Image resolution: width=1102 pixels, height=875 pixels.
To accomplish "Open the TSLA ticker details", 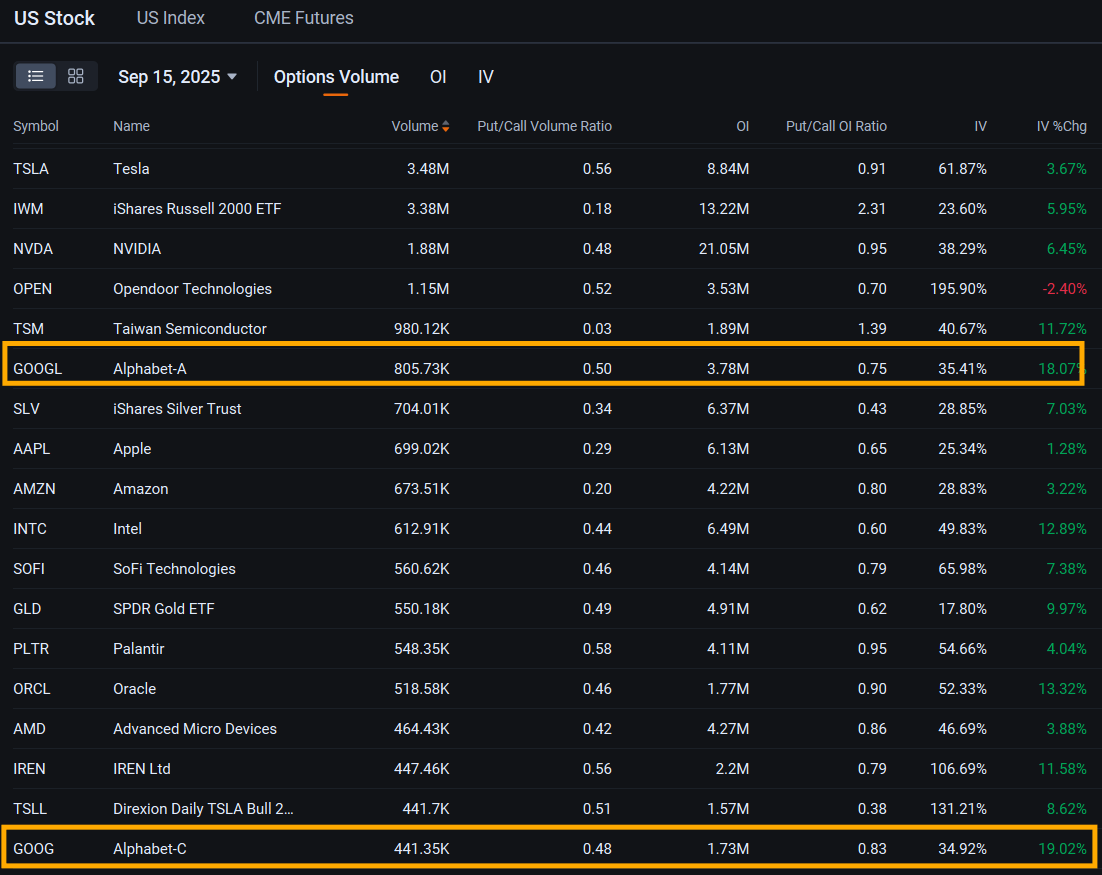I will pyautogui.click(x=31, y=168).
